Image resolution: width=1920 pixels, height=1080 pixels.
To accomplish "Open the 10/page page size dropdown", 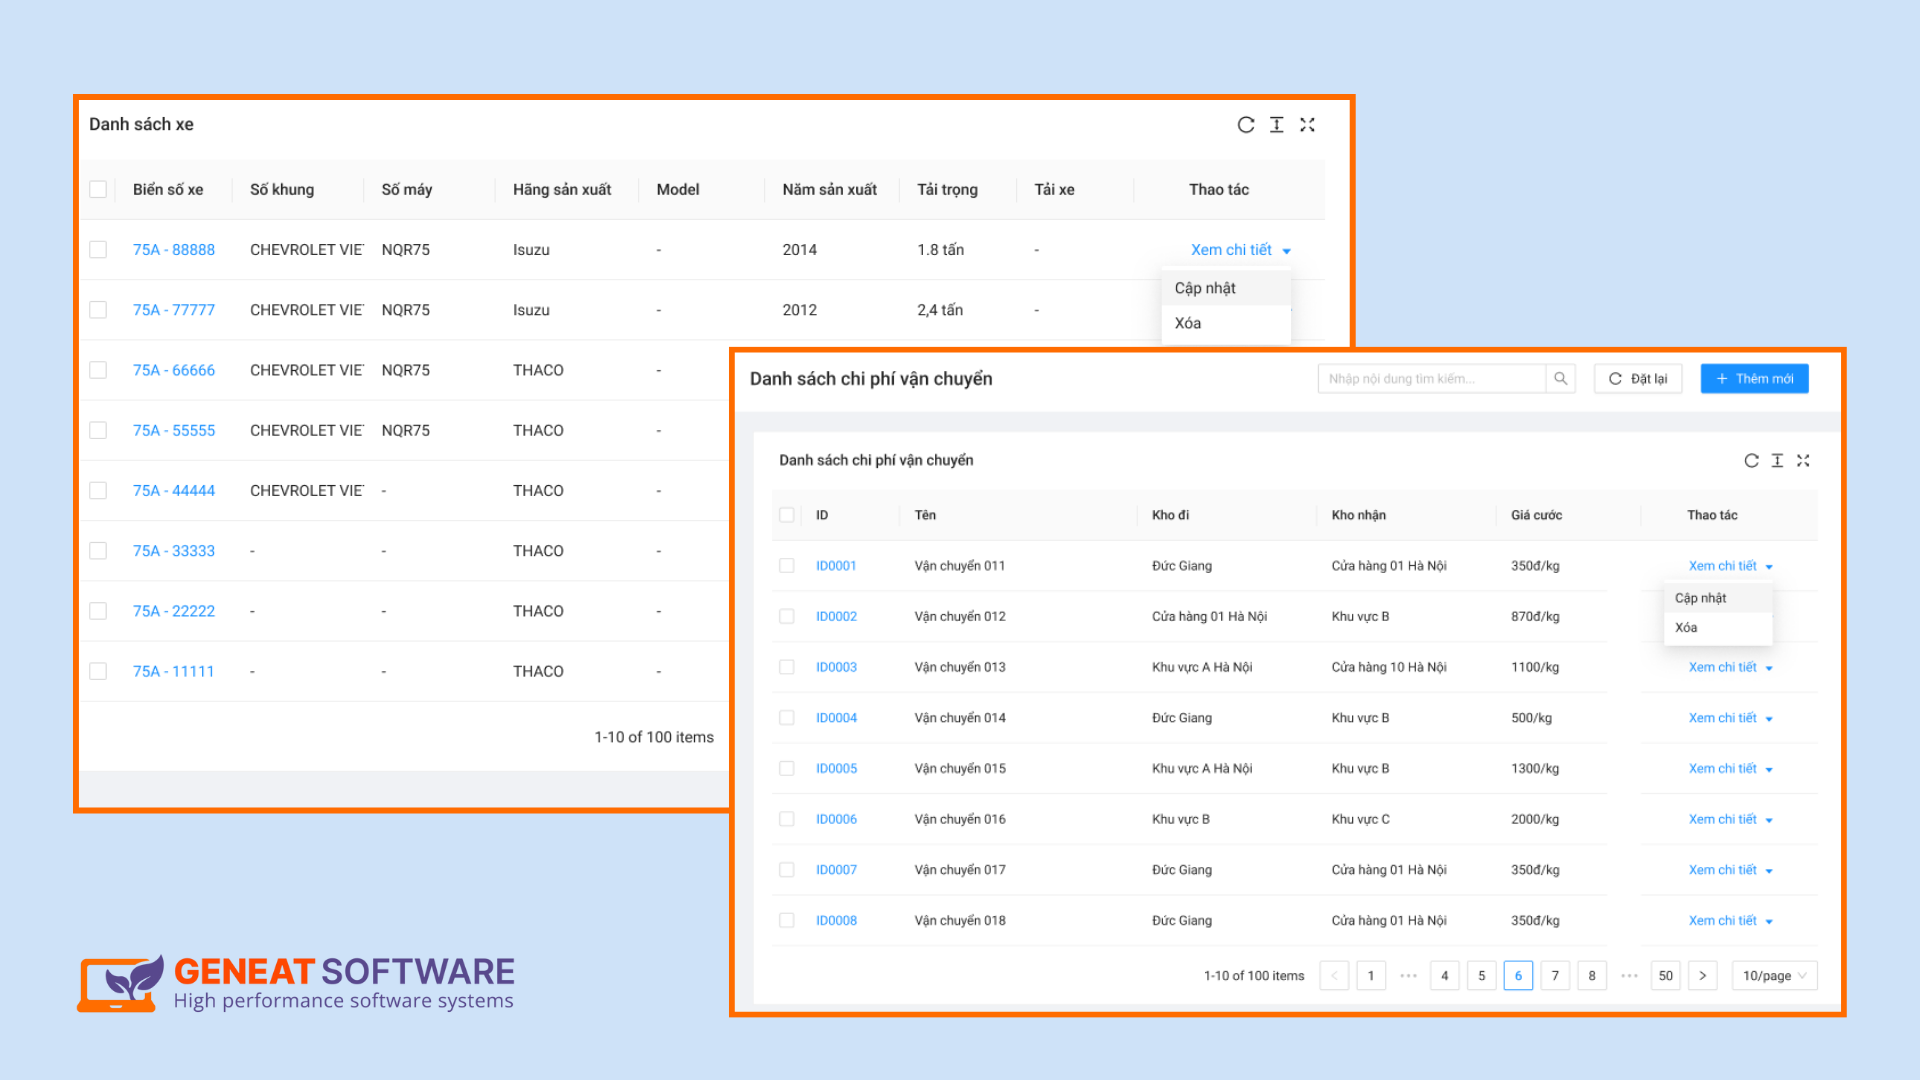I will [1774, 976].
